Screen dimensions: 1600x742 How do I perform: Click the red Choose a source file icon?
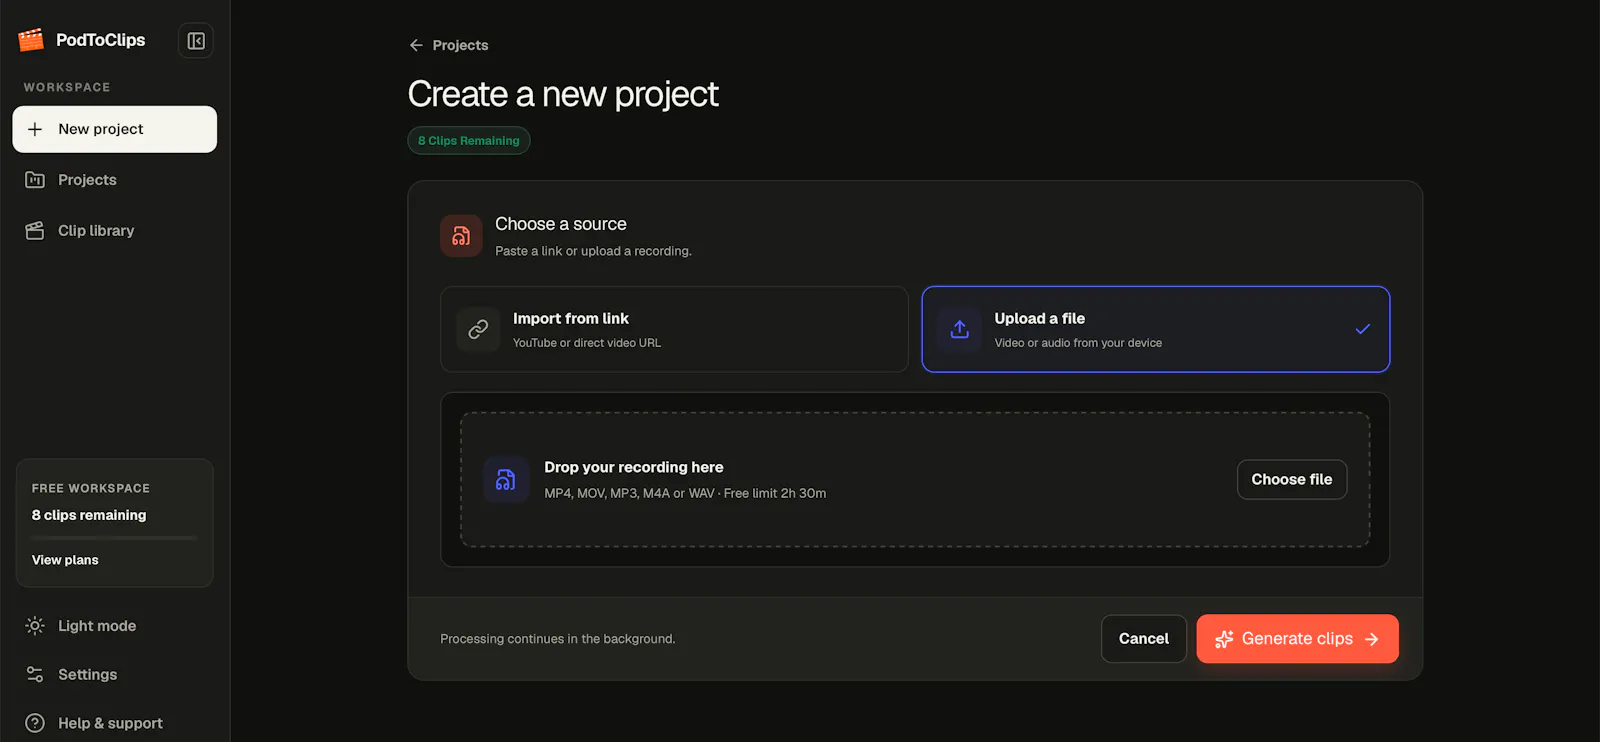pos(461,236)
